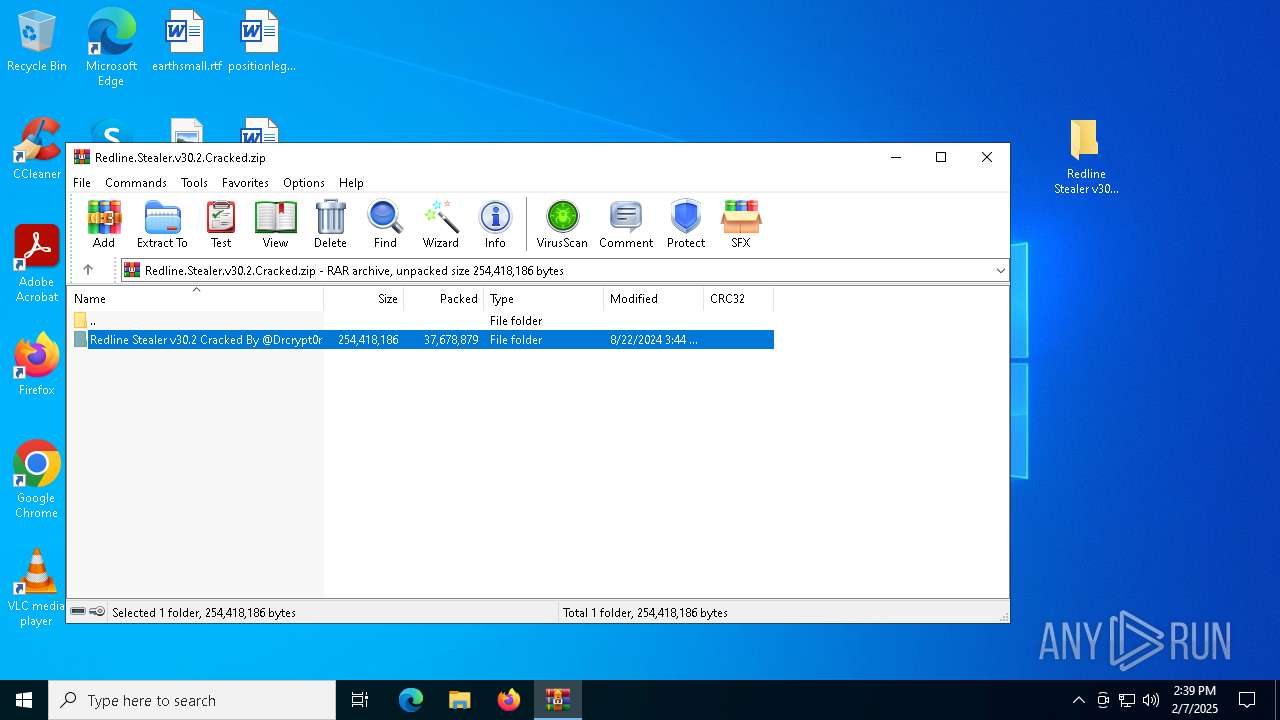Open the File menu

pos(82,183)
